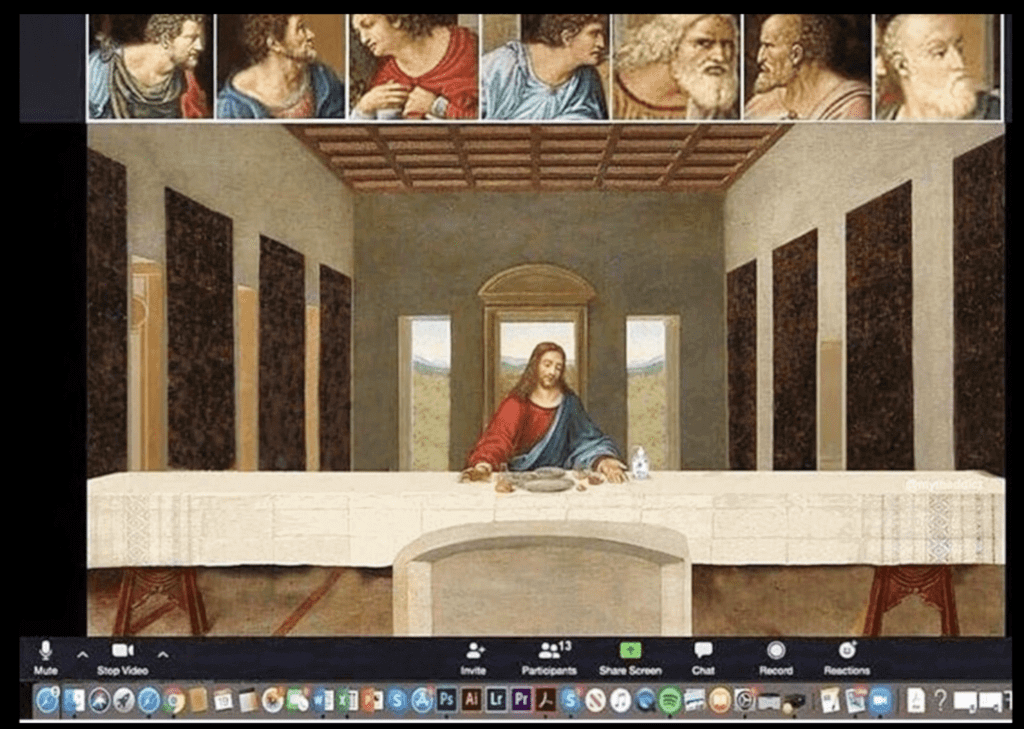Launch Microsoft Excel from the Dock
This screenshot has height=729, width=1024.
[347, 701]
